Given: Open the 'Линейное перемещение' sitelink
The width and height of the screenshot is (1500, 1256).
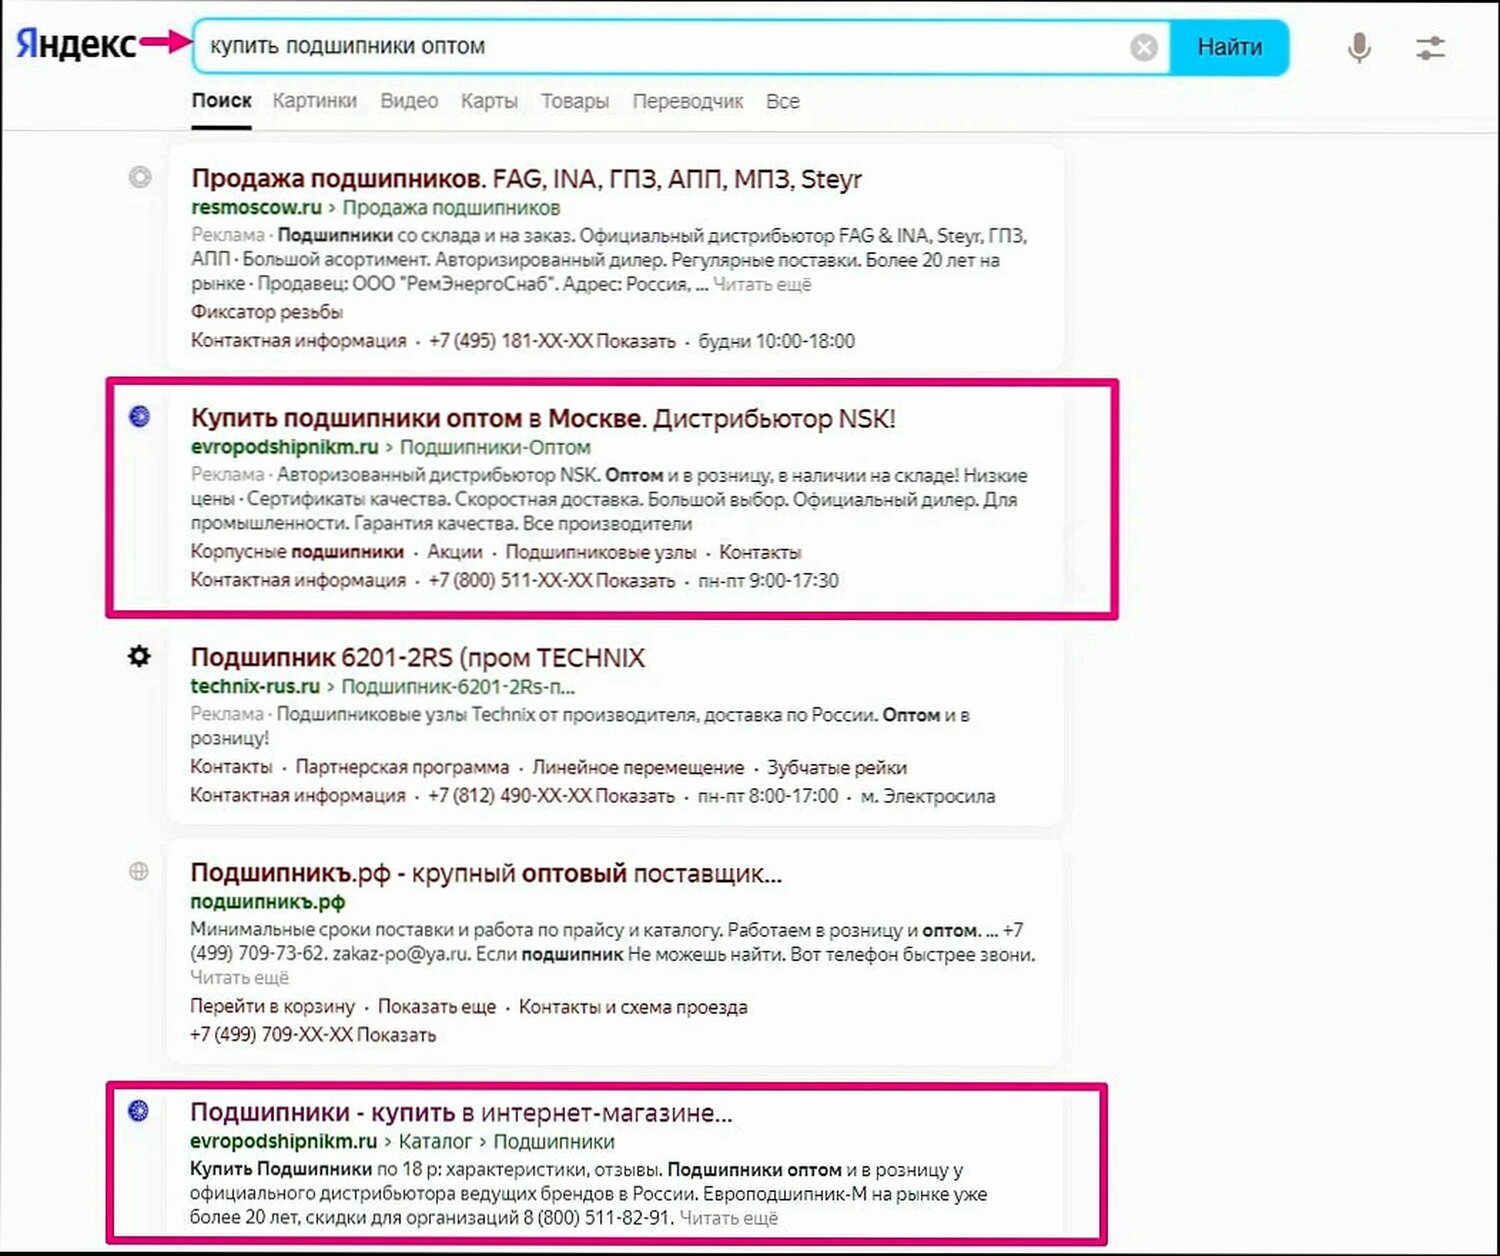Looking at the screenshot, I should coord(638,767).
